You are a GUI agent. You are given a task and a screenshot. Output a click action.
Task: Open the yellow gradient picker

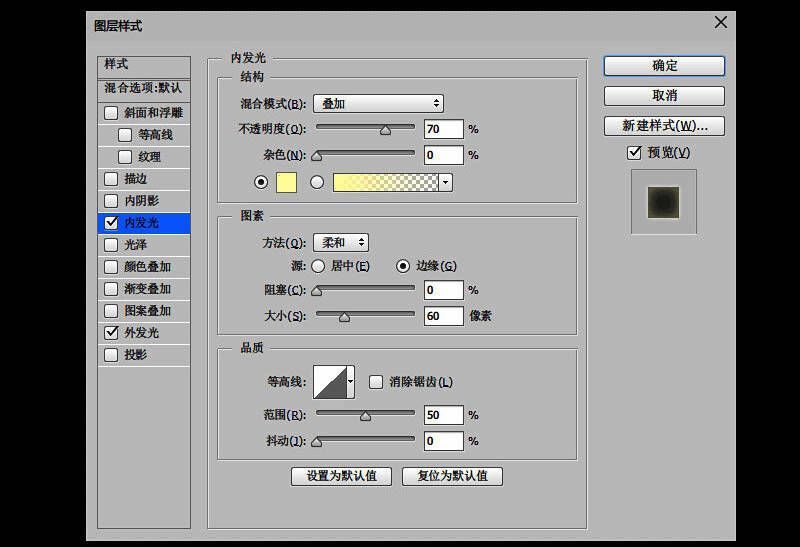tap(385, 182)
